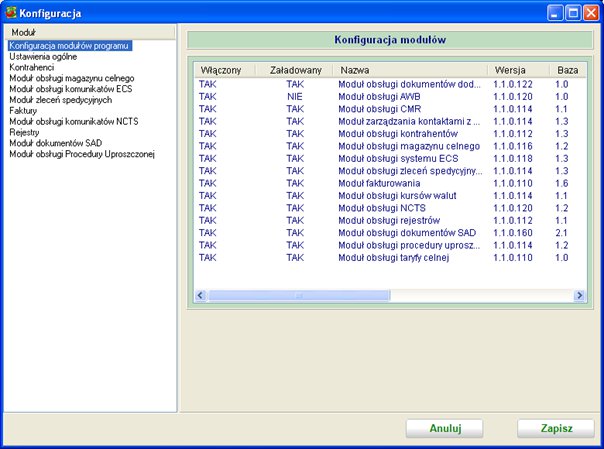Image resolution: width=604 pixels, height=449 pixels.
Task: Open Ustawienia ogólne section
Action: [x=43, y=57]
